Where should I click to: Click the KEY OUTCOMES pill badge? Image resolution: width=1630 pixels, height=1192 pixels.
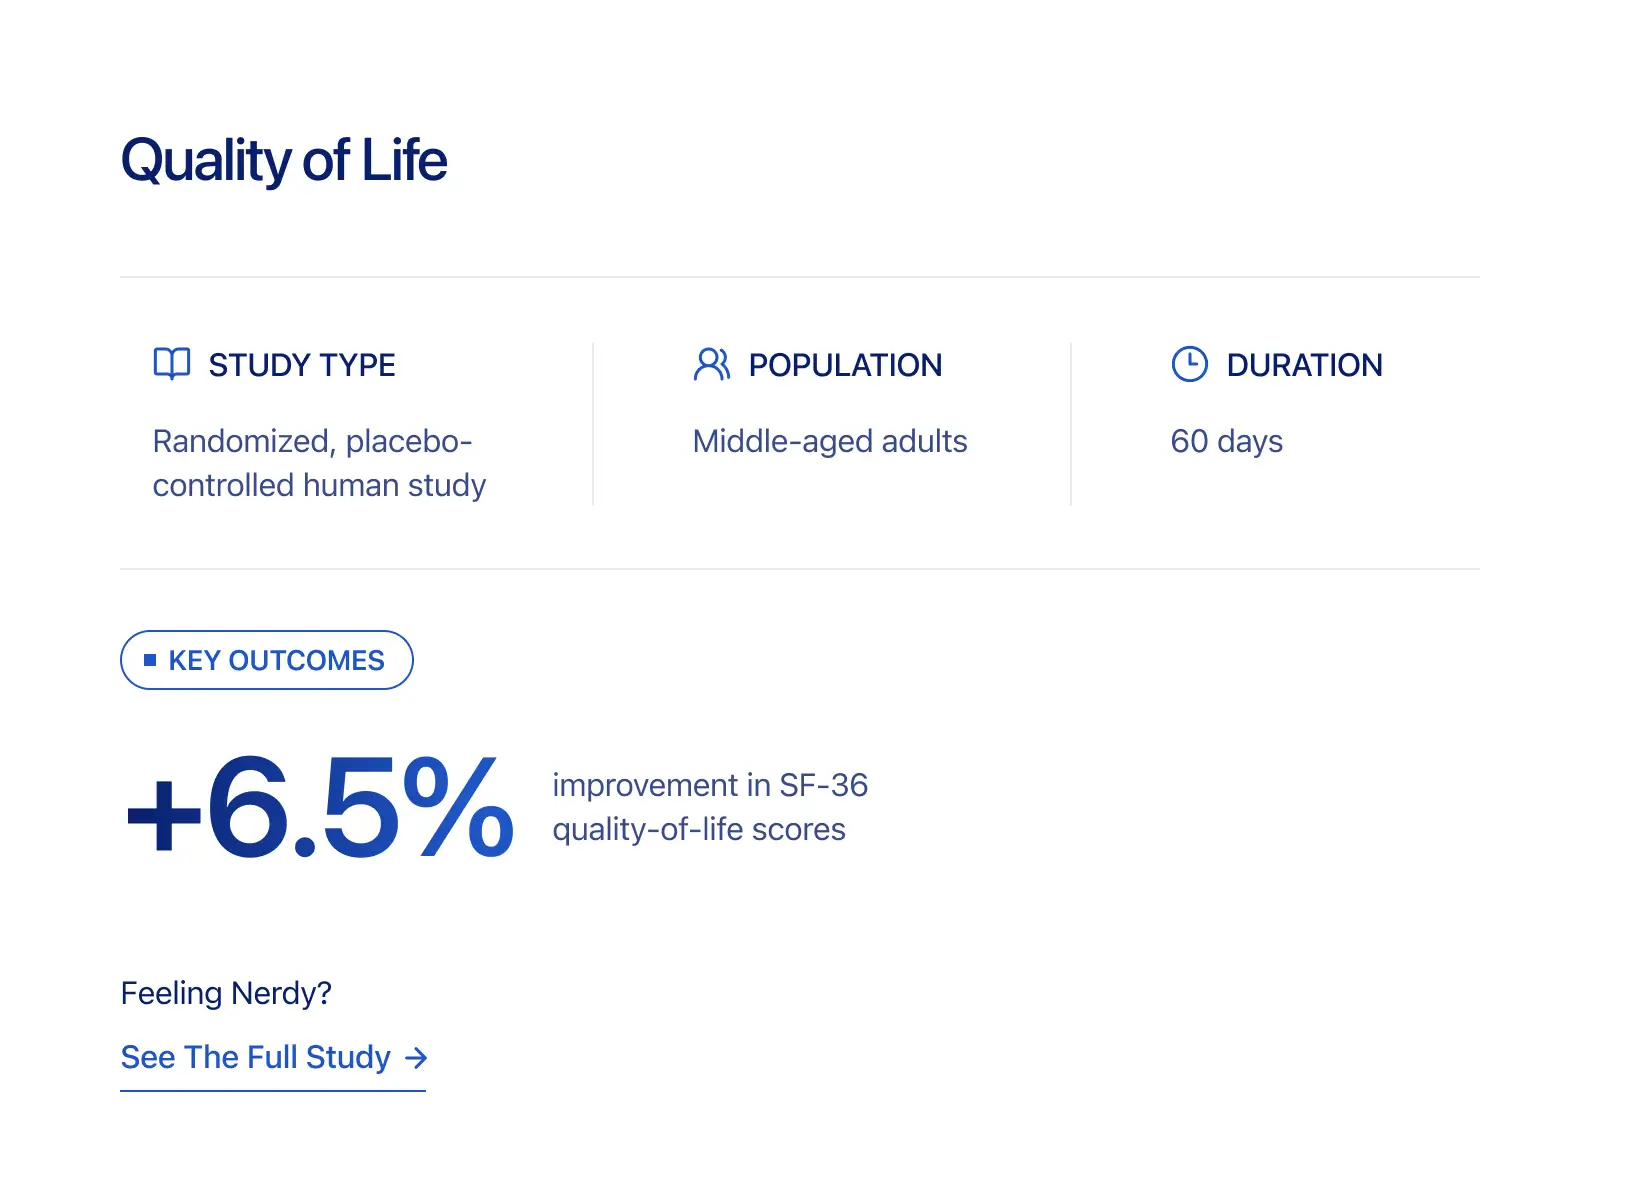(267, 660)
